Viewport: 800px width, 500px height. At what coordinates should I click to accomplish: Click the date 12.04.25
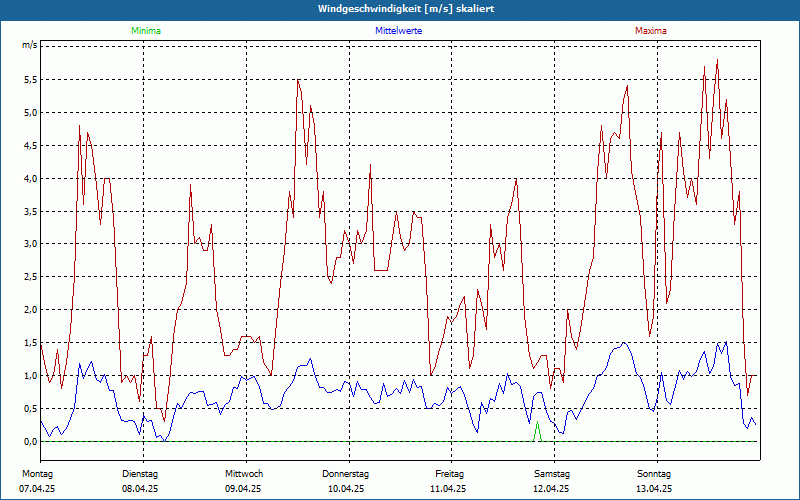click(x=551, y=489)
